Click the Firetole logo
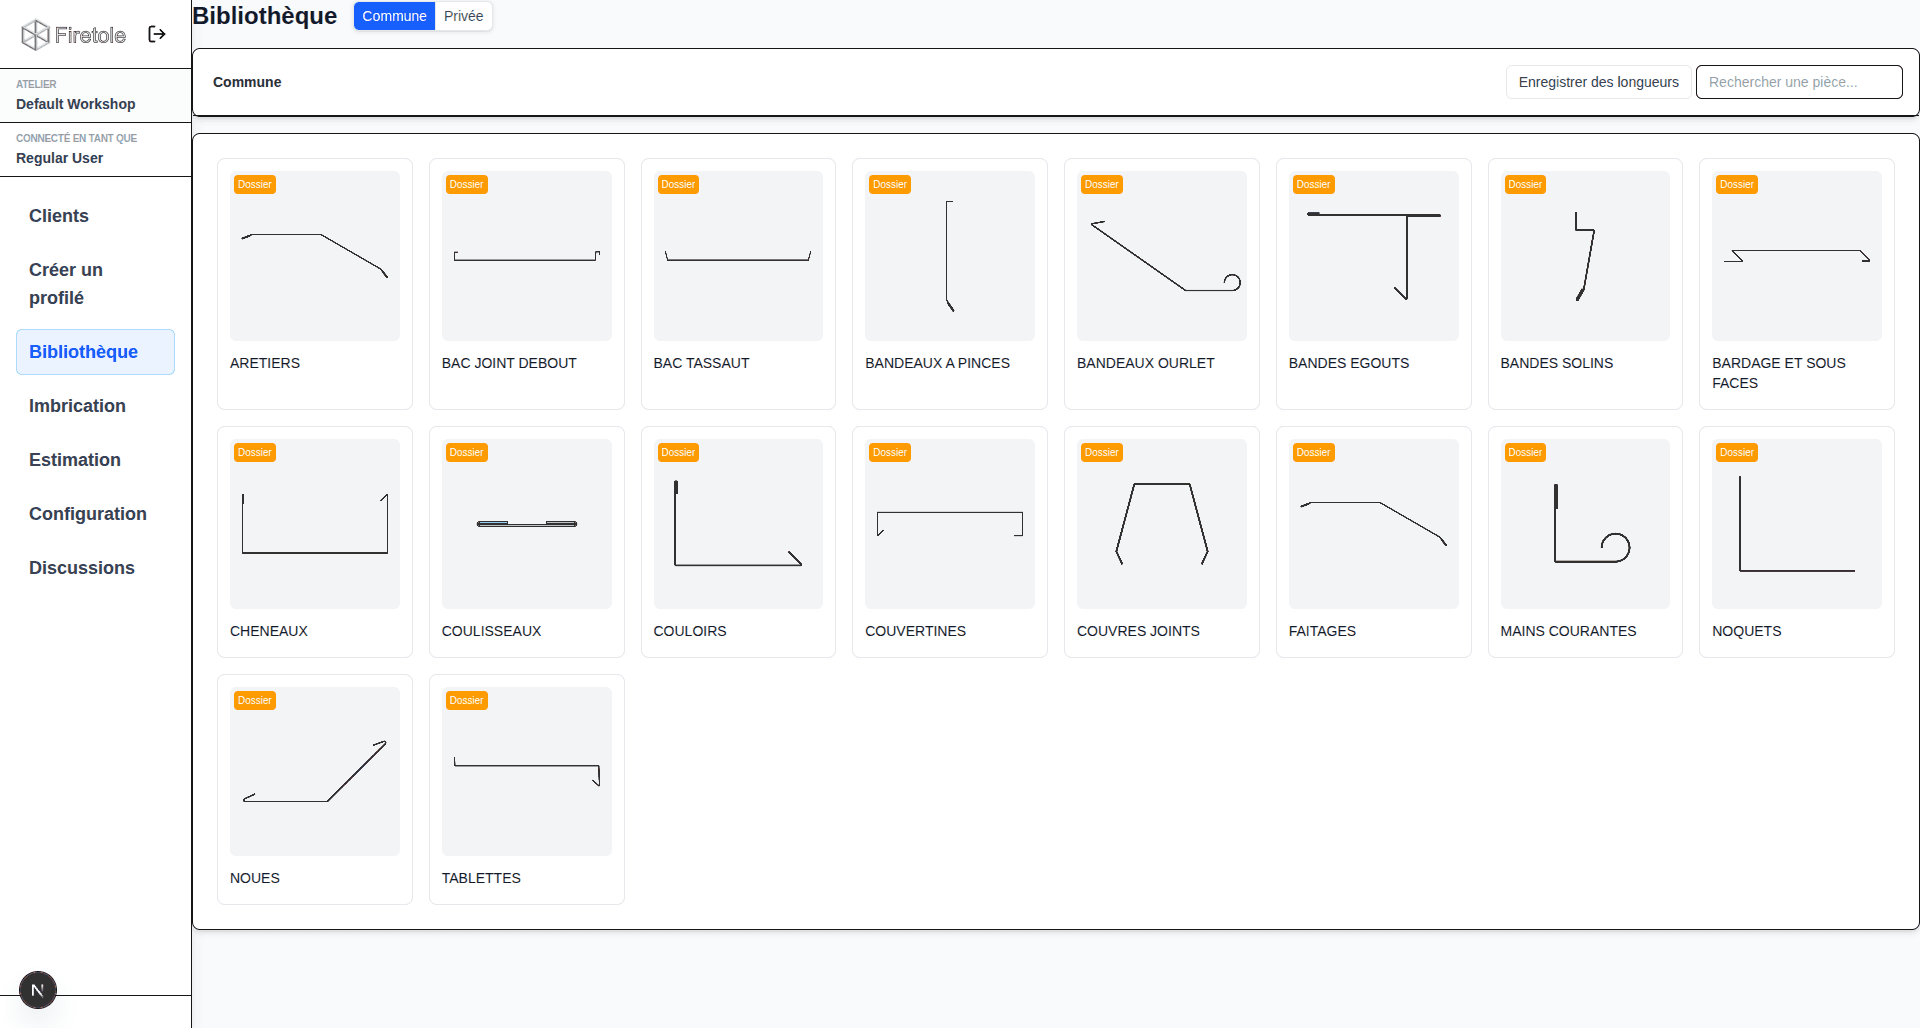The height and width of the screenshot is (1028, 1920). [74, 35]
